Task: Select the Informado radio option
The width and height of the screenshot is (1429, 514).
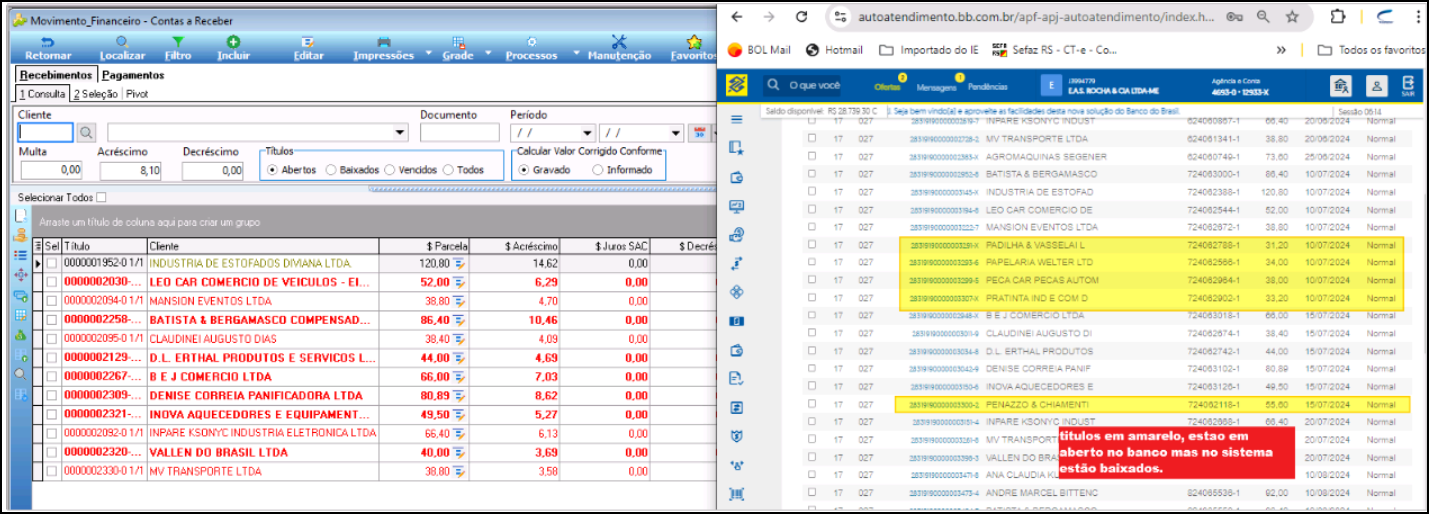Action: pos(598,170)
